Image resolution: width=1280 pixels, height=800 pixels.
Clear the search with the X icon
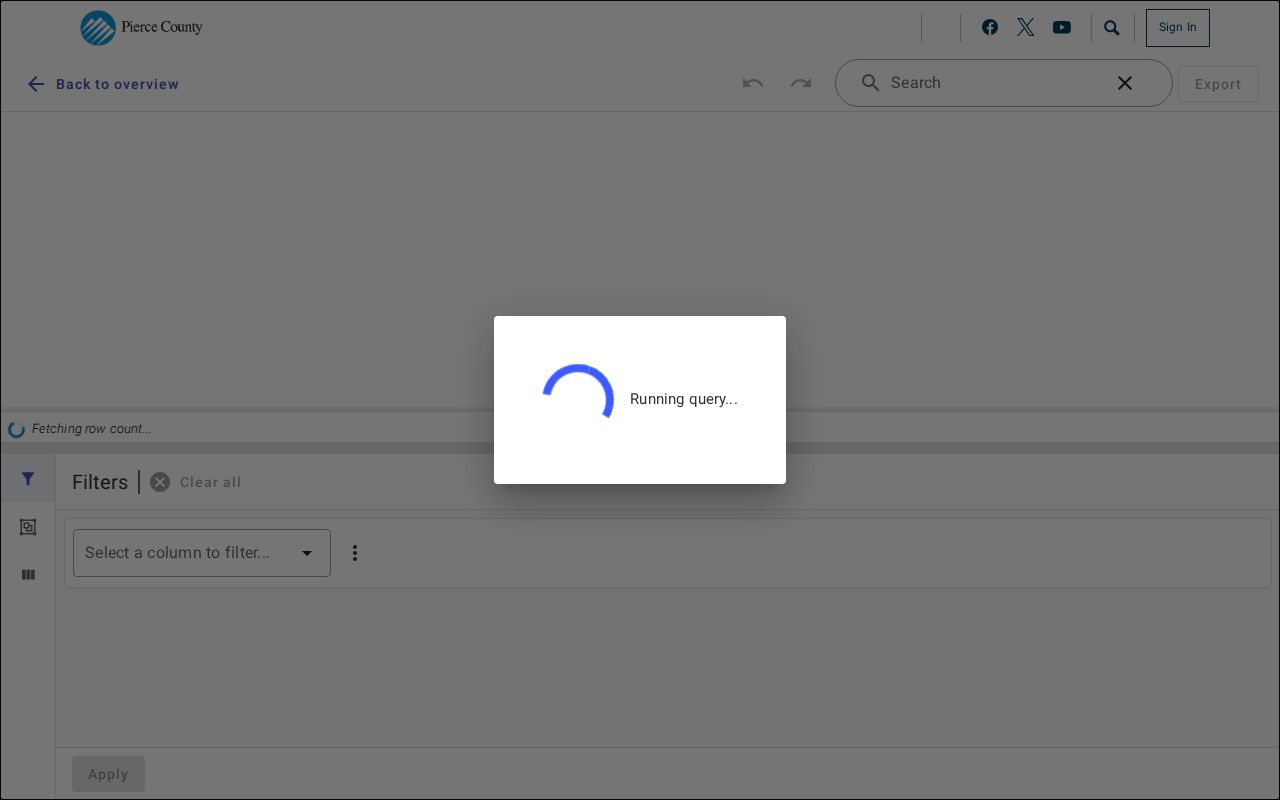(1125, 83)
